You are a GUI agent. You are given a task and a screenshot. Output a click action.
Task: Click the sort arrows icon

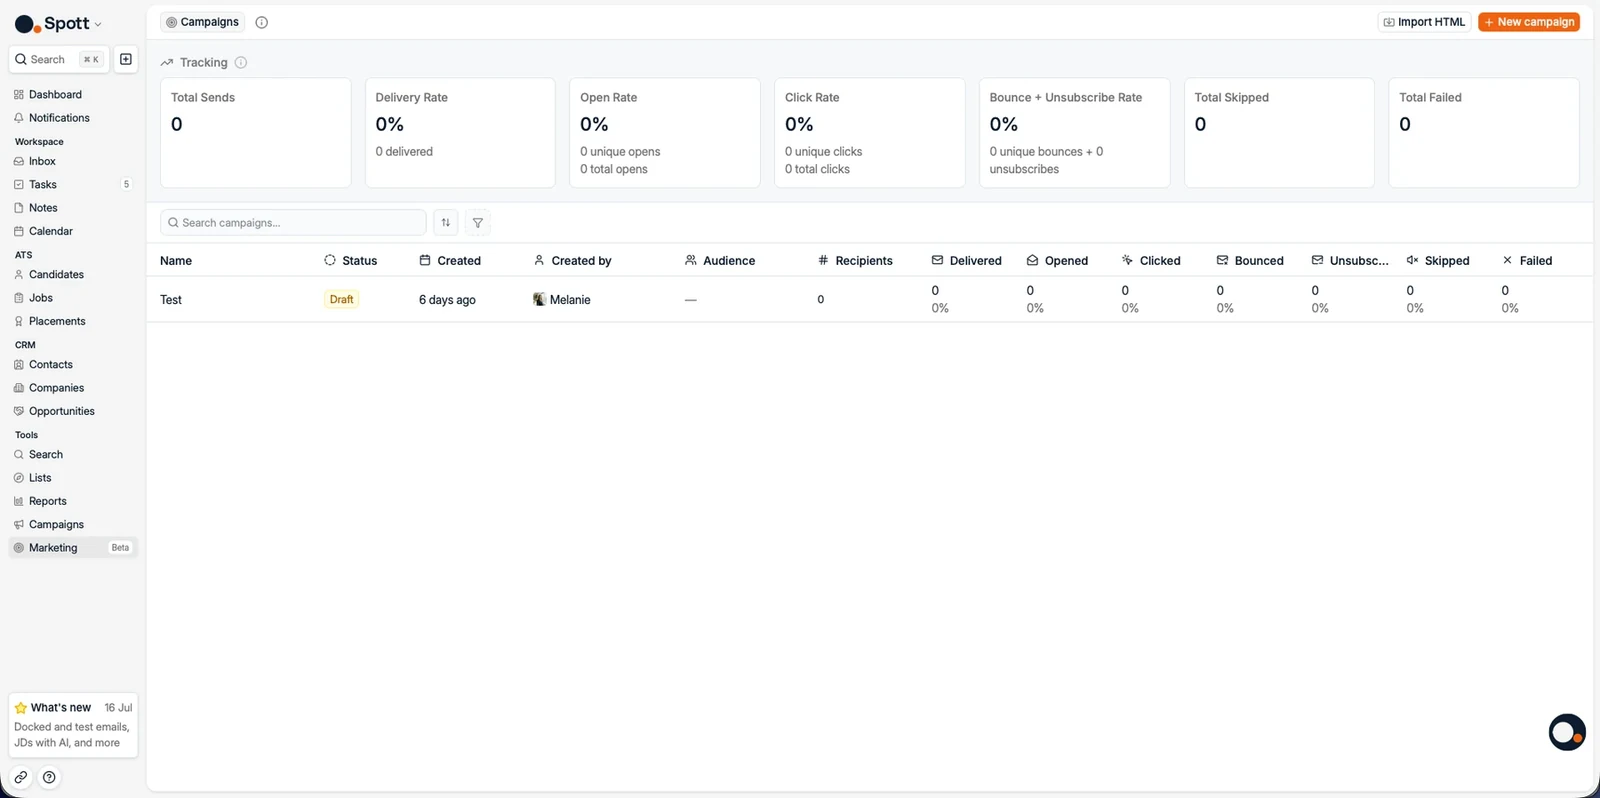(446, 222)
